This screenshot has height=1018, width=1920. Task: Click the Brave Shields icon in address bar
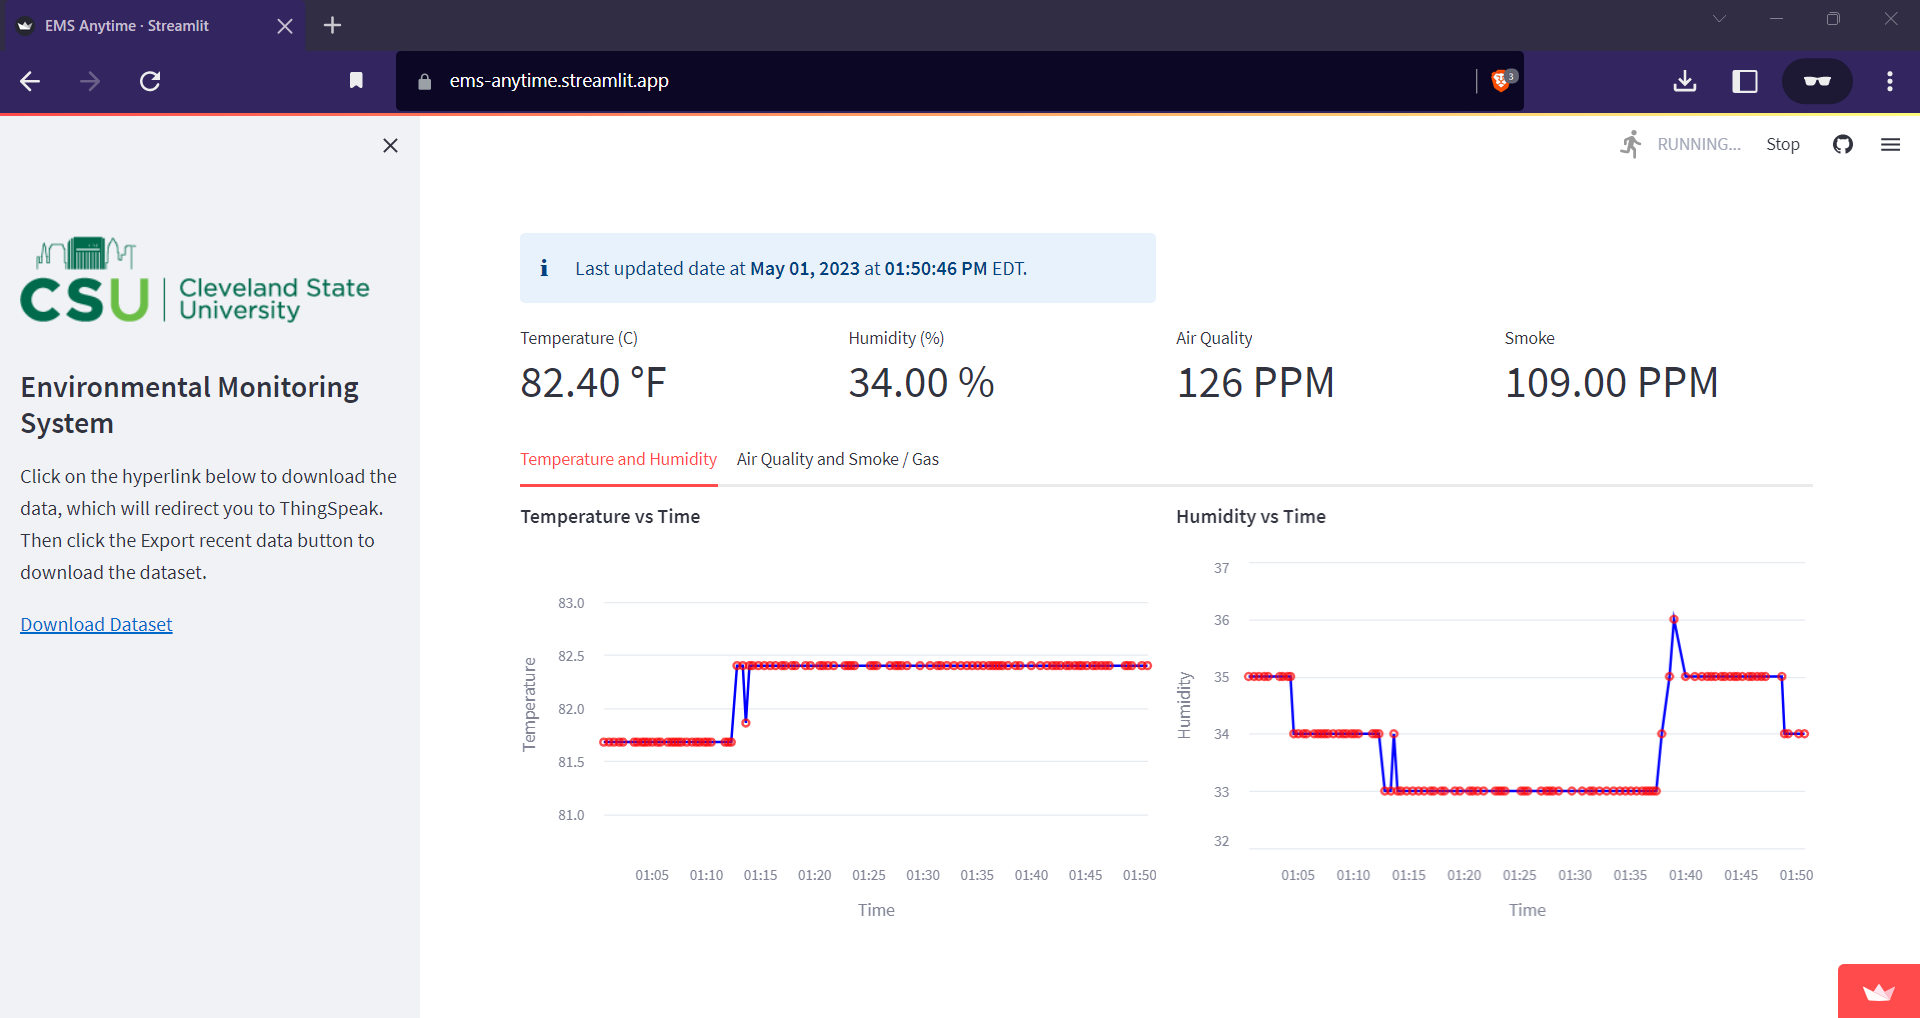click(1500, 80)
